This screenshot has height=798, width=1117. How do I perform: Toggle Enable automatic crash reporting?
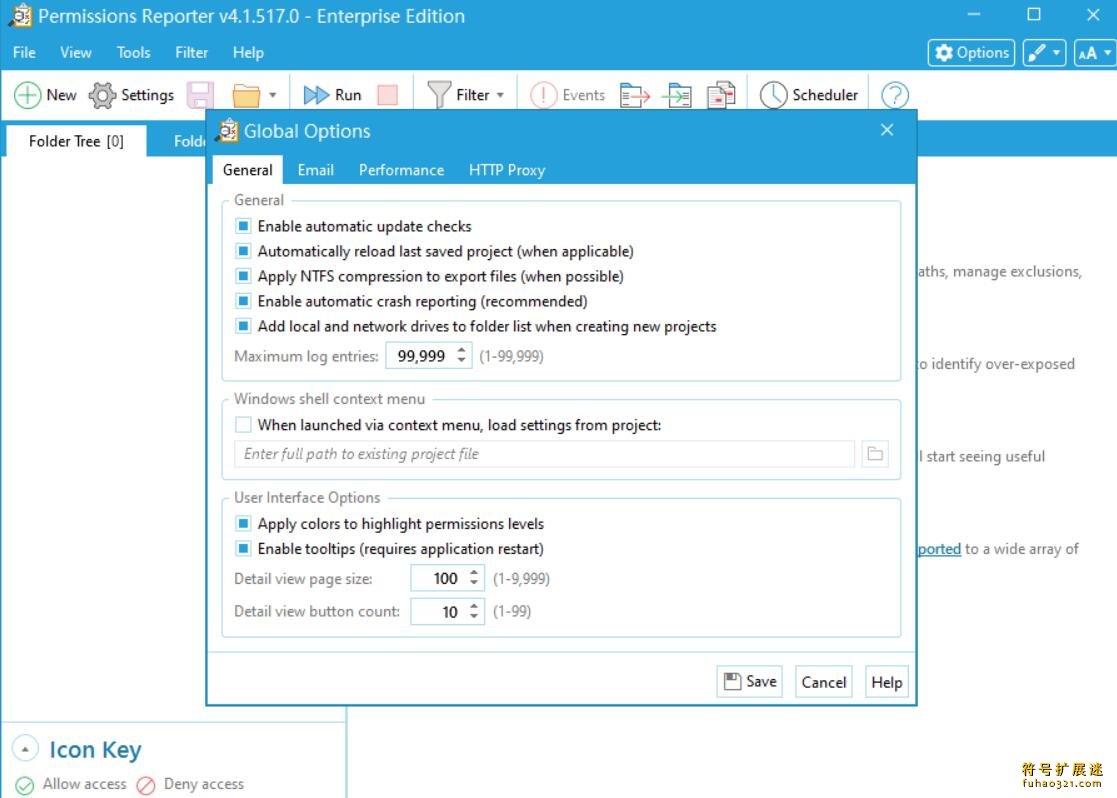(x=243, y=301)
